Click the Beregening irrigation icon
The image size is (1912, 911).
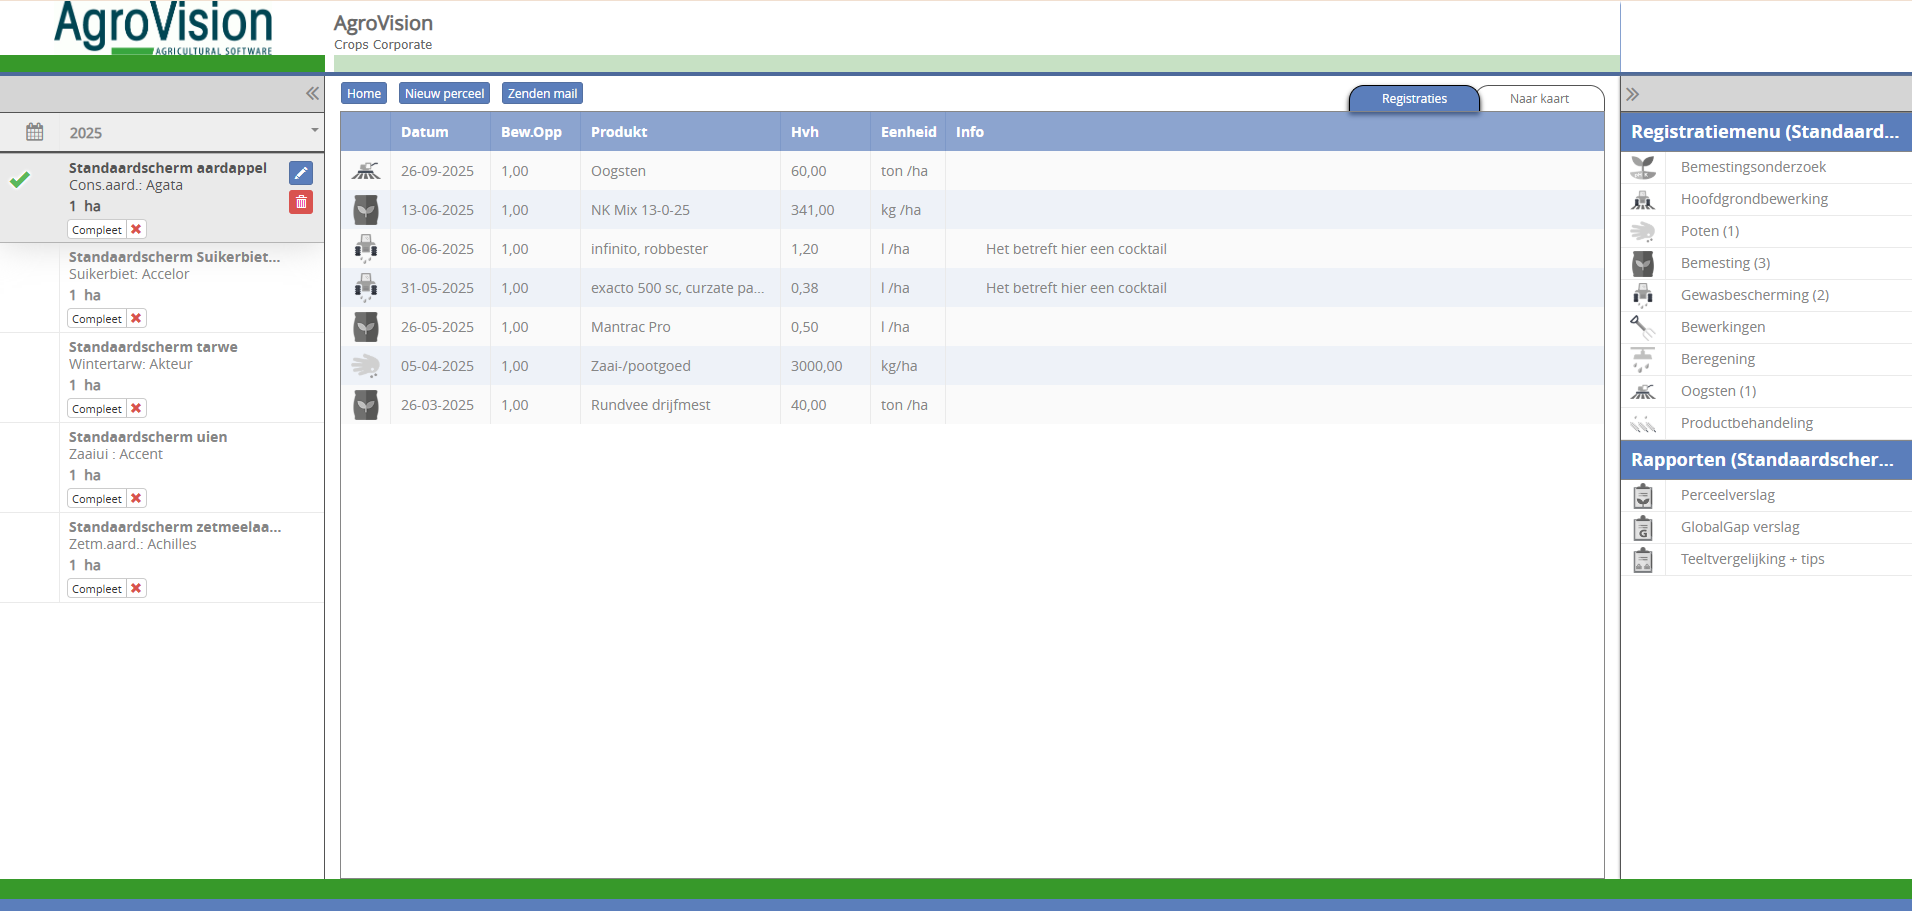click(1643, 359)
